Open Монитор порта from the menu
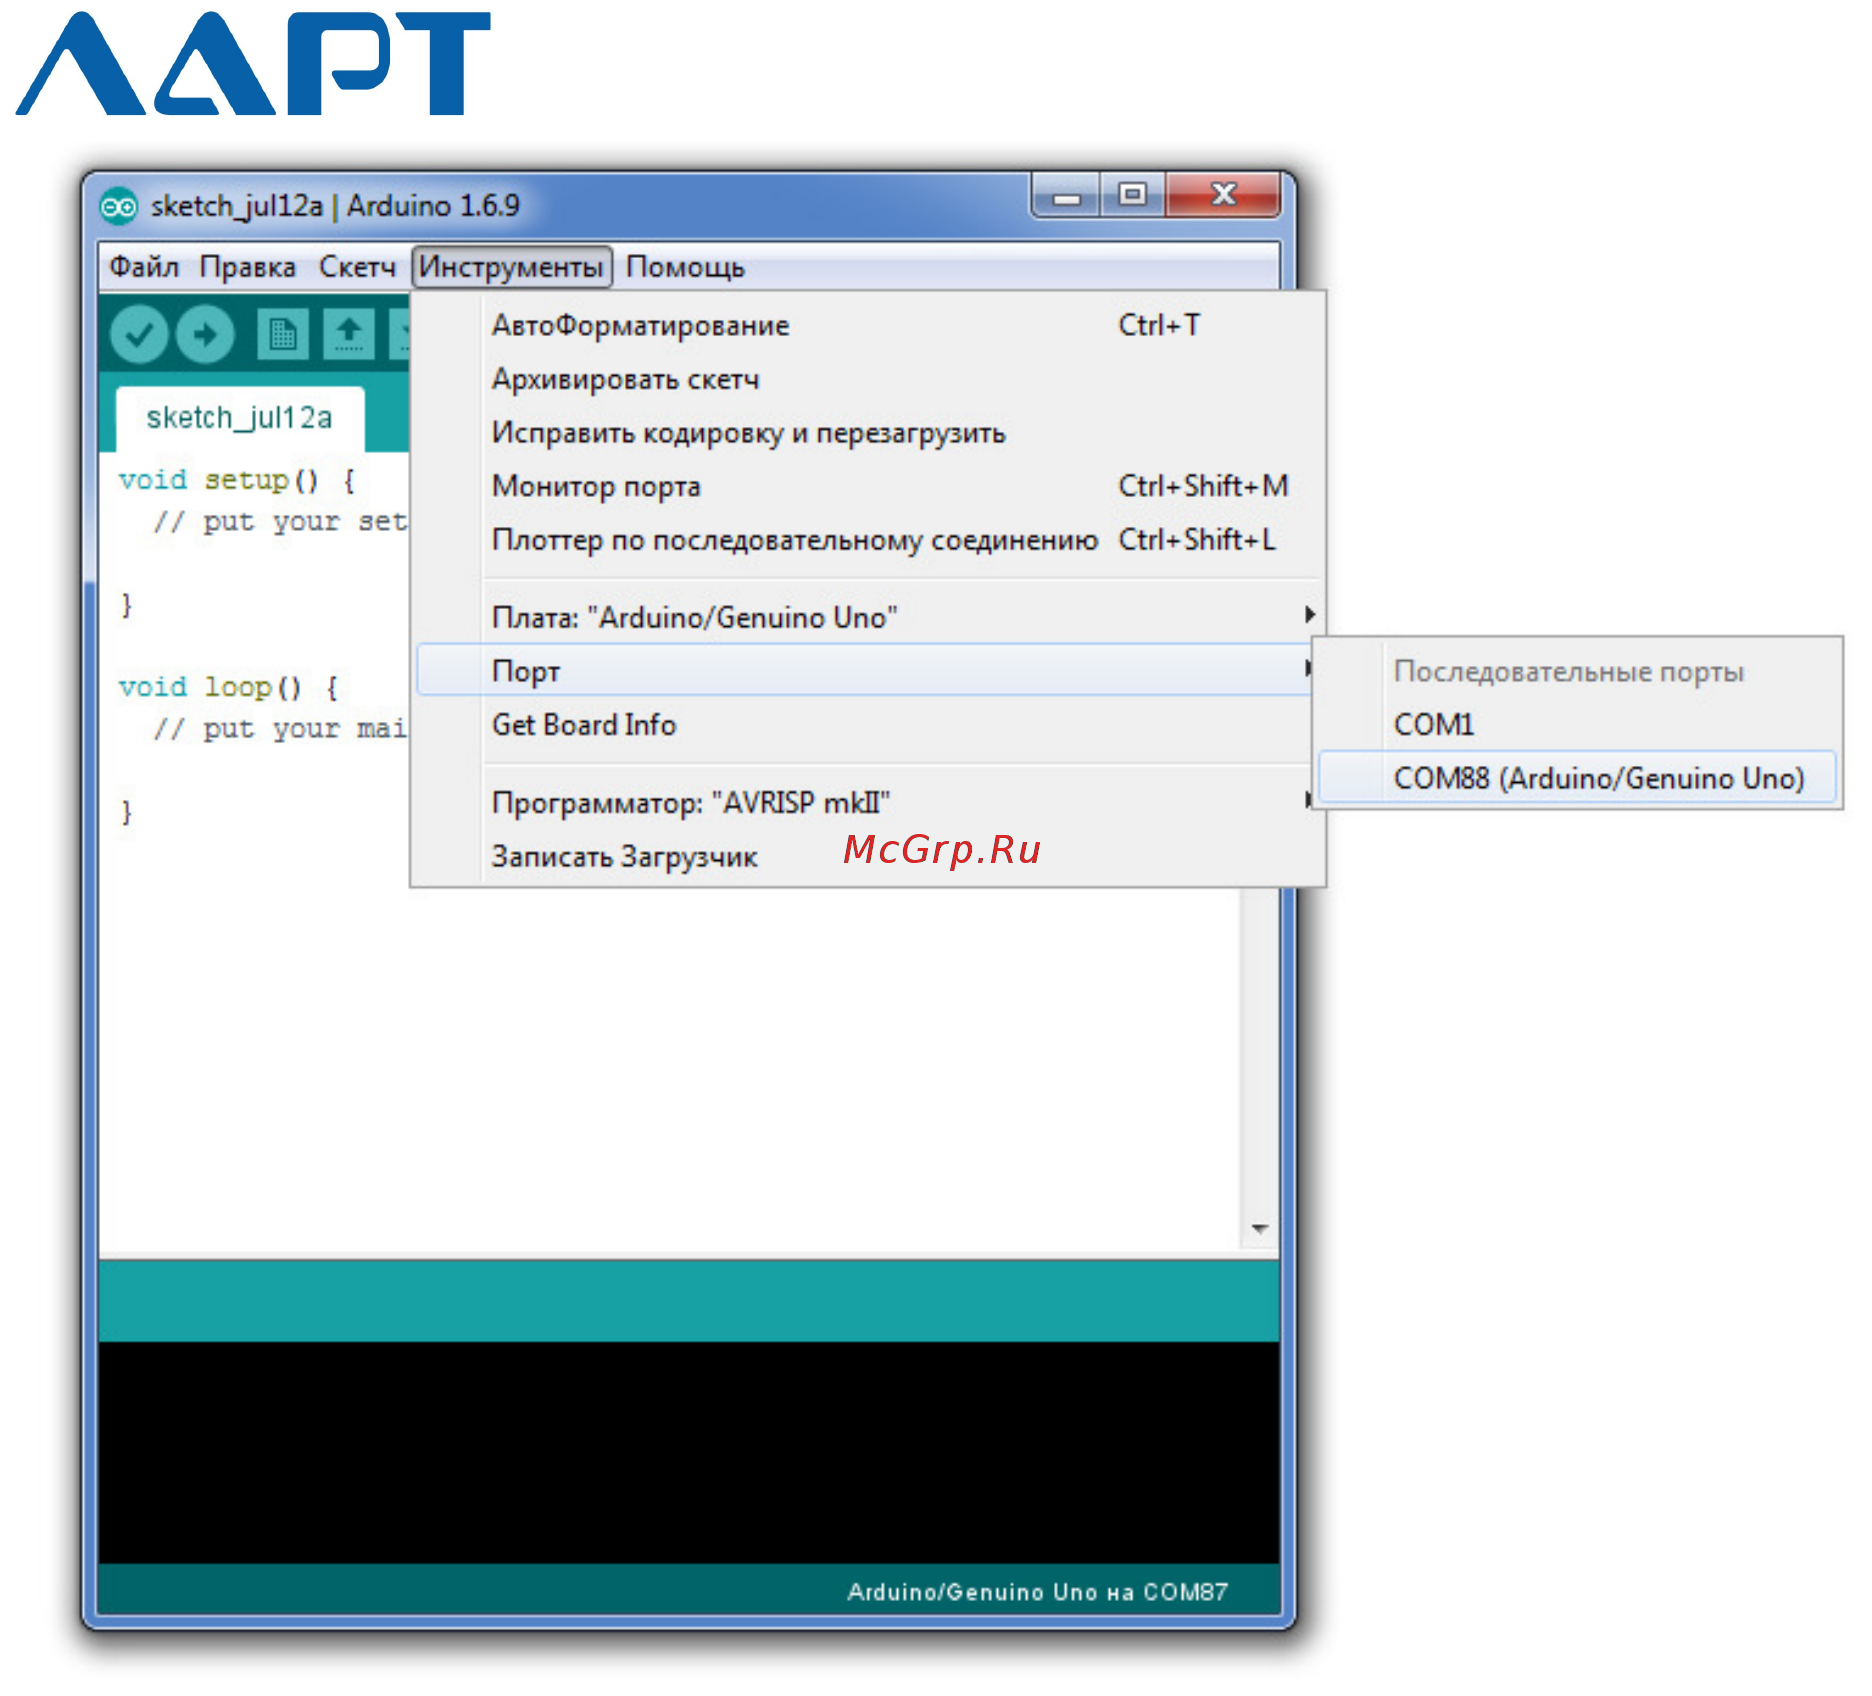 pyautogui.click(x=868, y=486)
